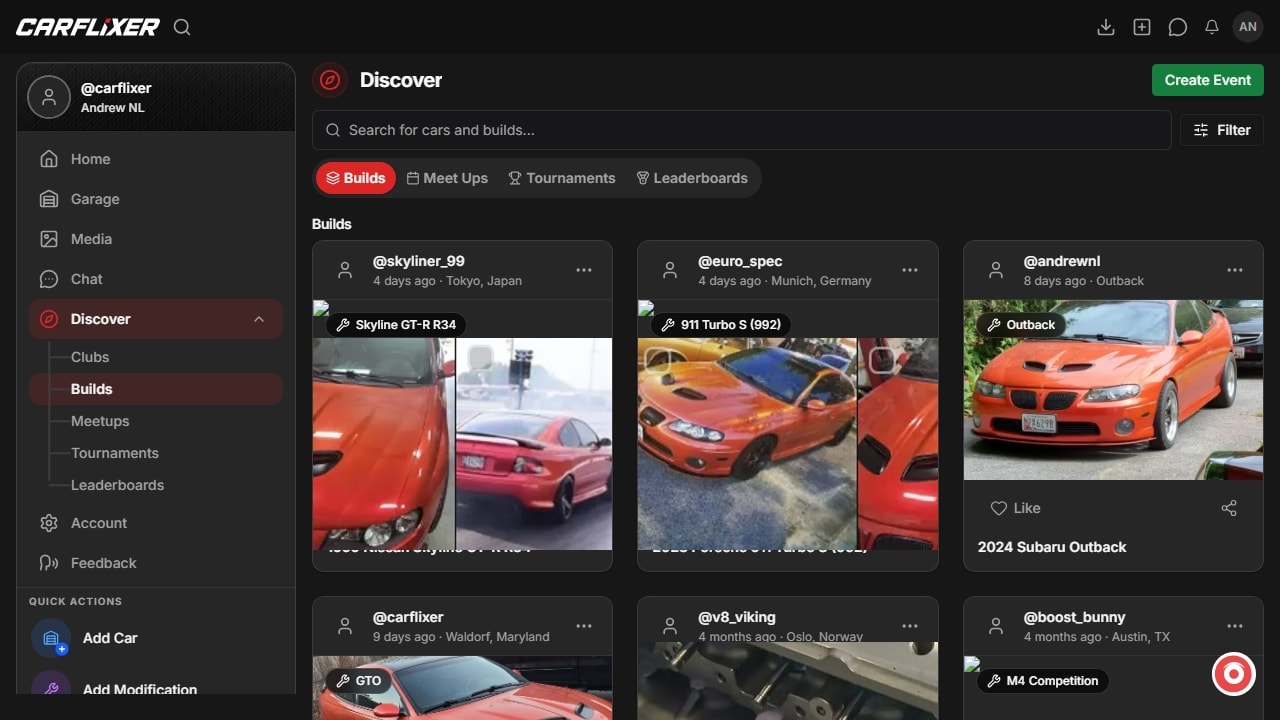The height and width of the screenshot is (720, 1280).
Task: Open the @skyliner_99 profile link
Action: (419, 261)
